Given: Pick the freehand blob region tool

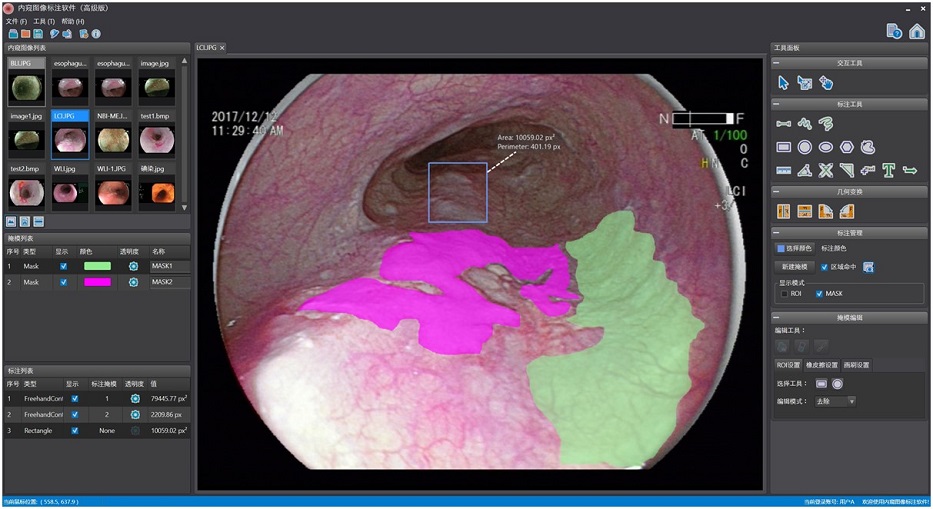Looking at the screenshot, I should click(x=868, y=146).
